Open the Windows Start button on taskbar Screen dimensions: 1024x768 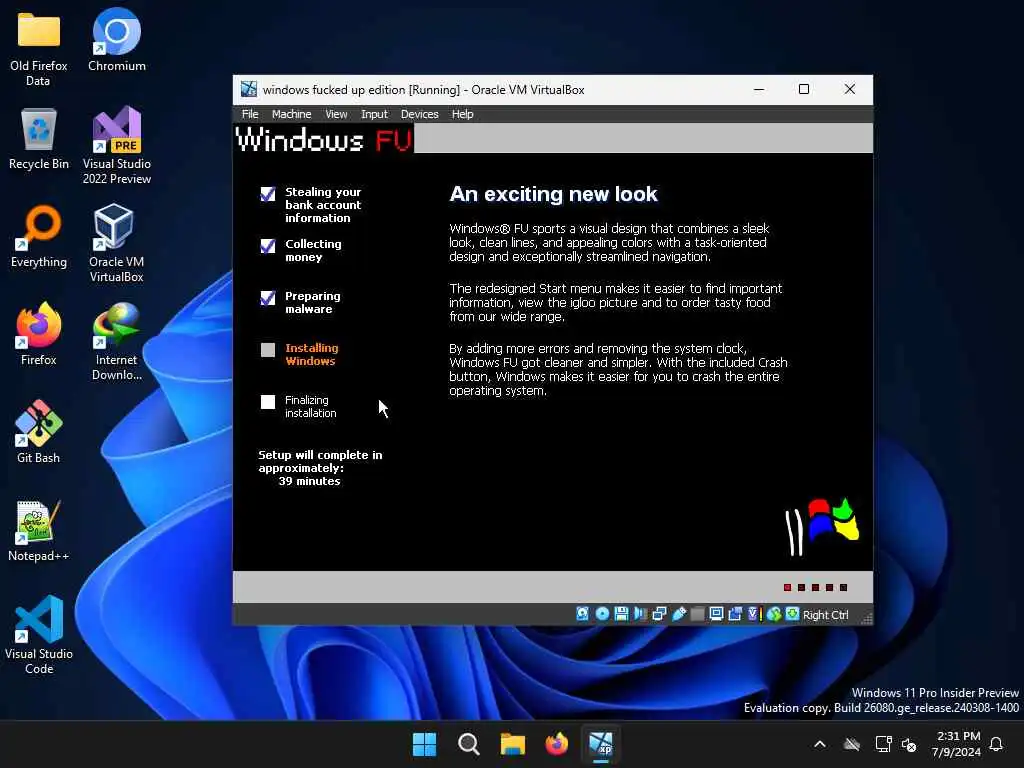[x=424, y=744]
